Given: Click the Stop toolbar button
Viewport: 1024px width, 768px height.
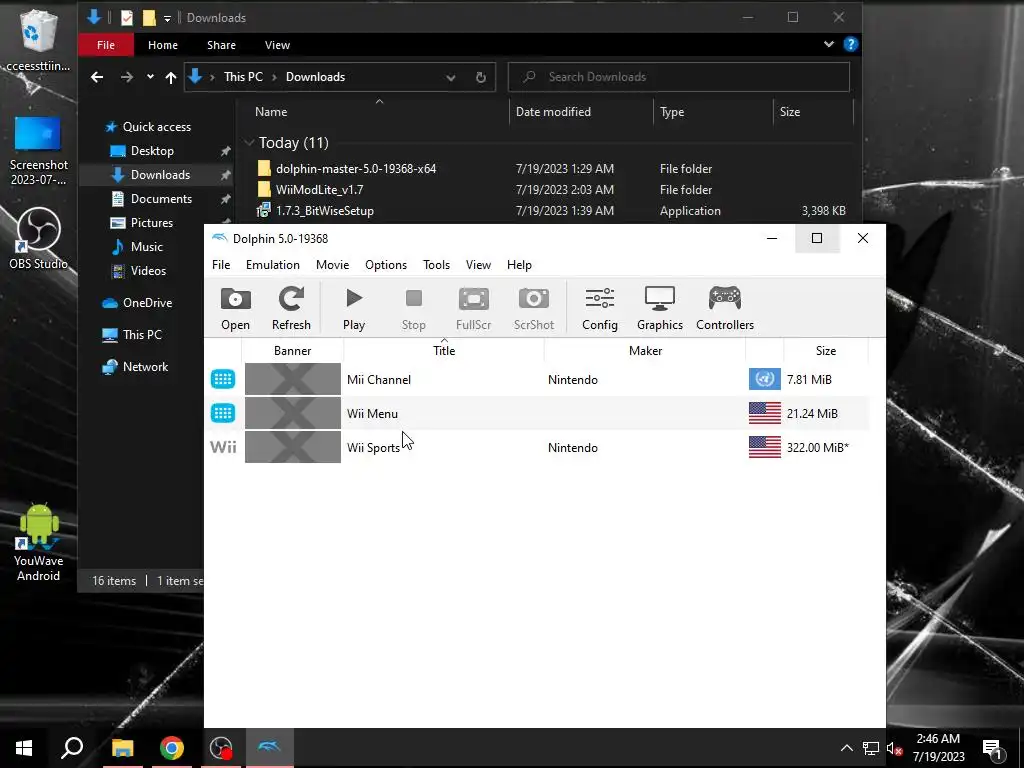Looking at the screenshot, I should (x=413, y=308).
